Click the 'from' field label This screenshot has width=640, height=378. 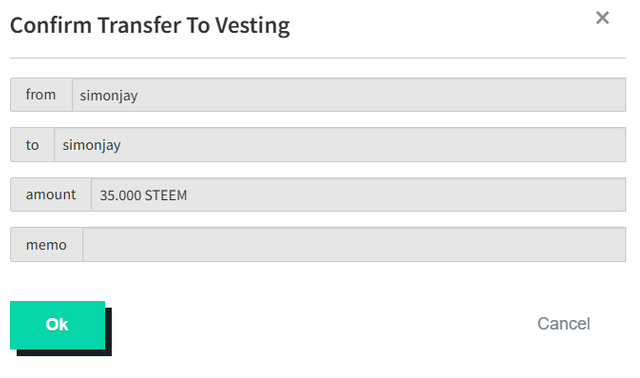(x=41, y=95)
